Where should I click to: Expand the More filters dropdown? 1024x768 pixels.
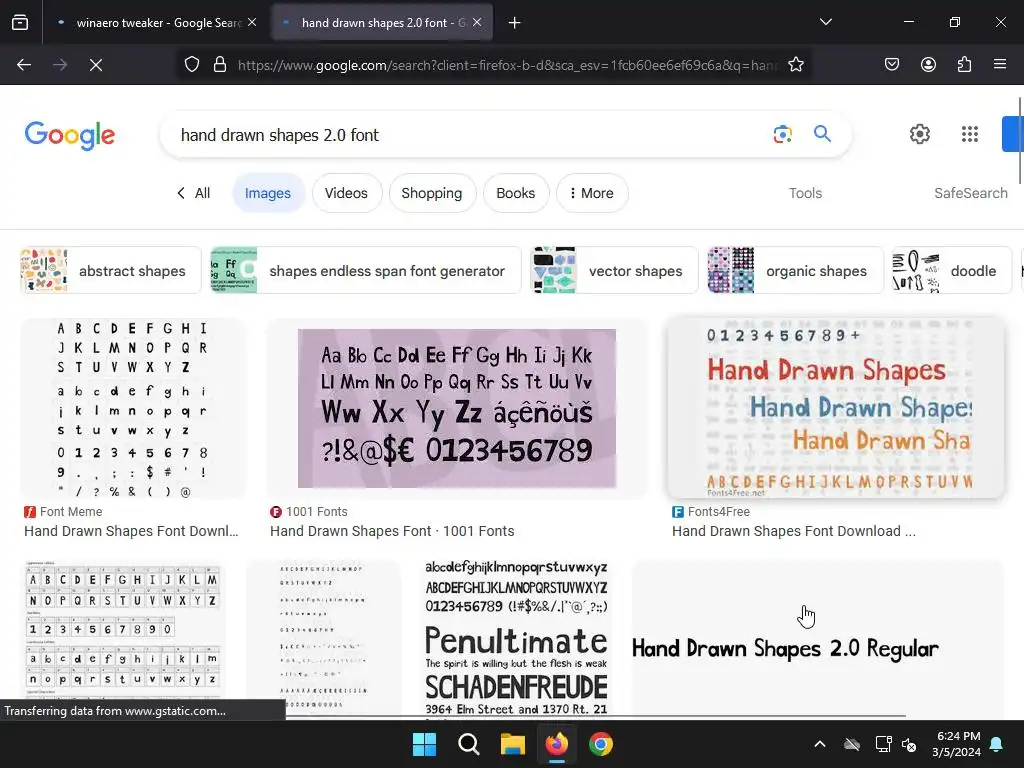(x=592, y=193)
